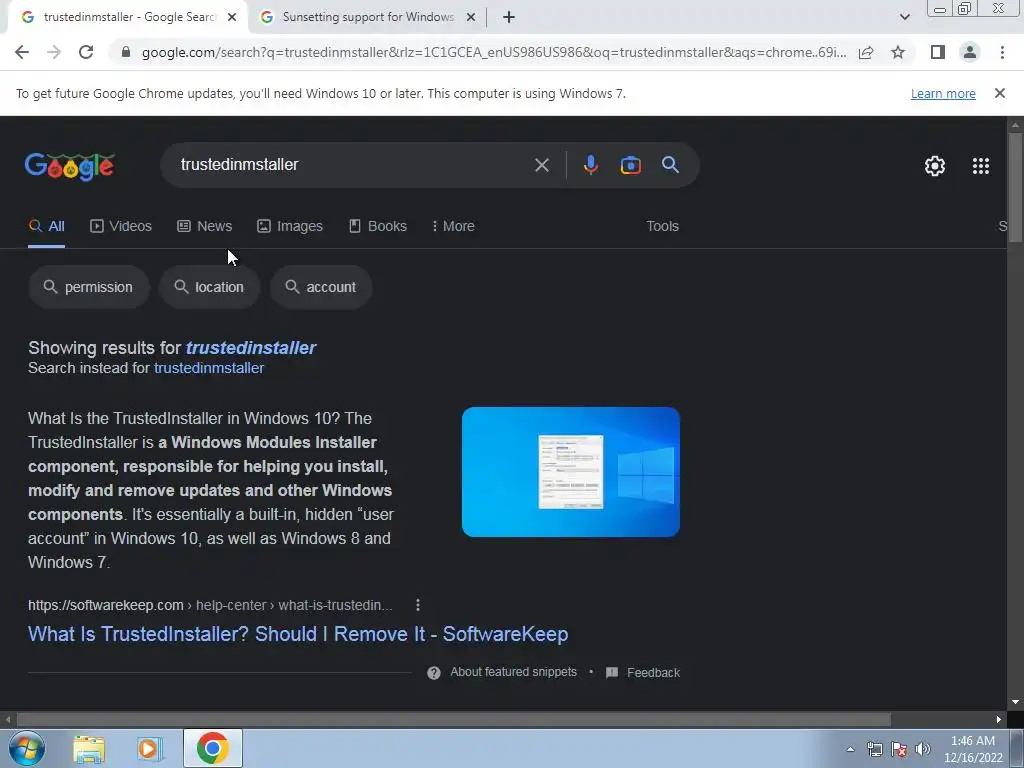Image resolution: width=1024 pixels, height=768 pixels.
Task: Click the address bar URL
Action: (494, 52)
